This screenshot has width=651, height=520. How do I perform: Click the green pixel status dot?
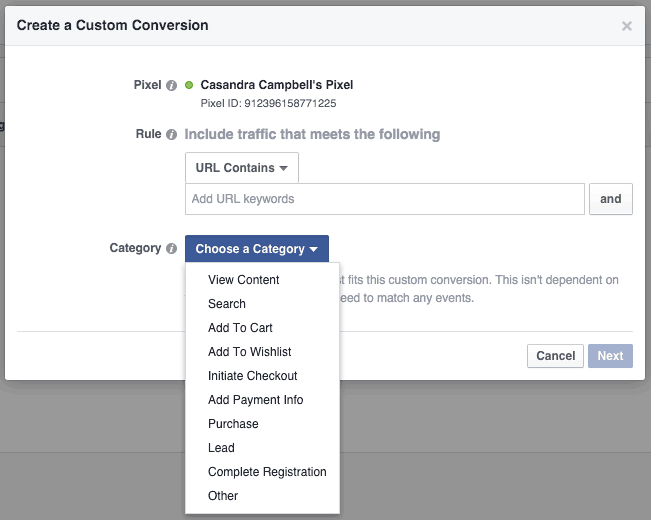[189, 86]
